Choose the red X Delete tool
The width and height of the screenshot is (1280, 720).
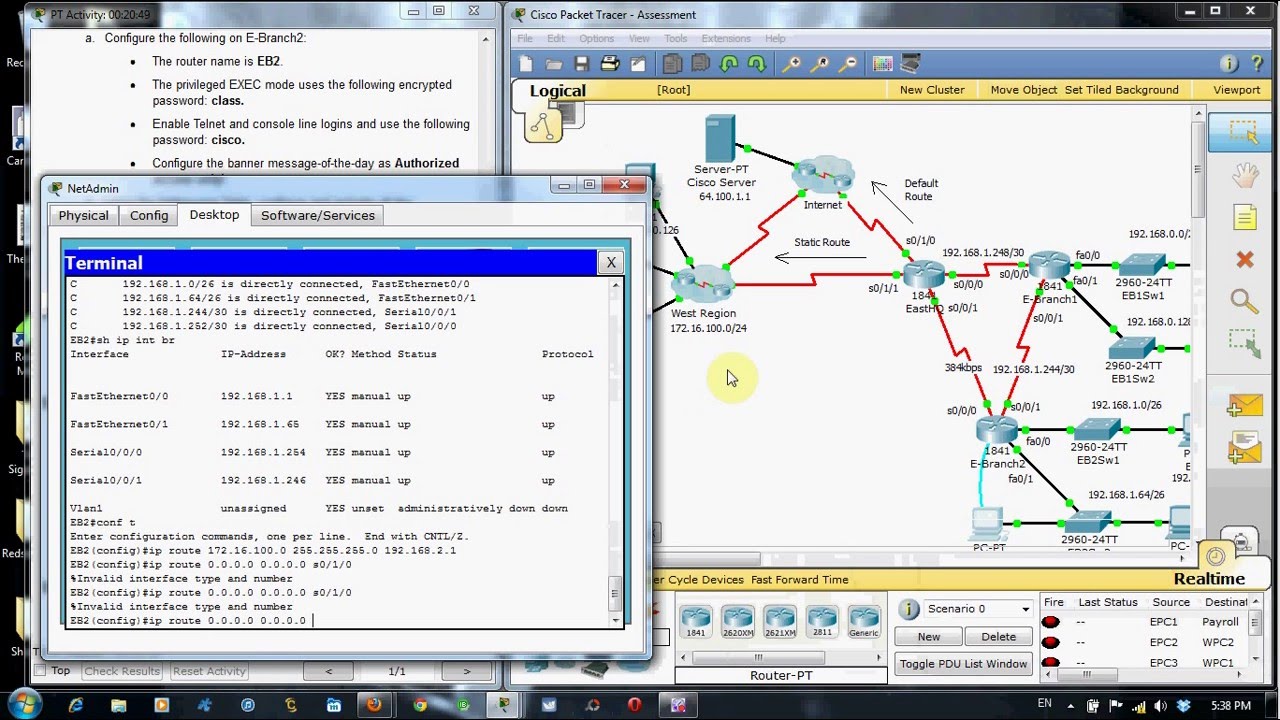pos(1244,260)
